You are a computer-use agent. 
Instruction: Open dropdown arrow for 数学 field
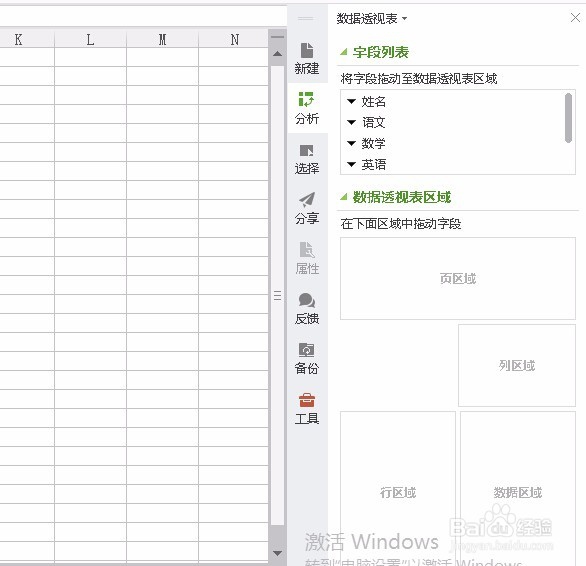click(x=351, y=143)
